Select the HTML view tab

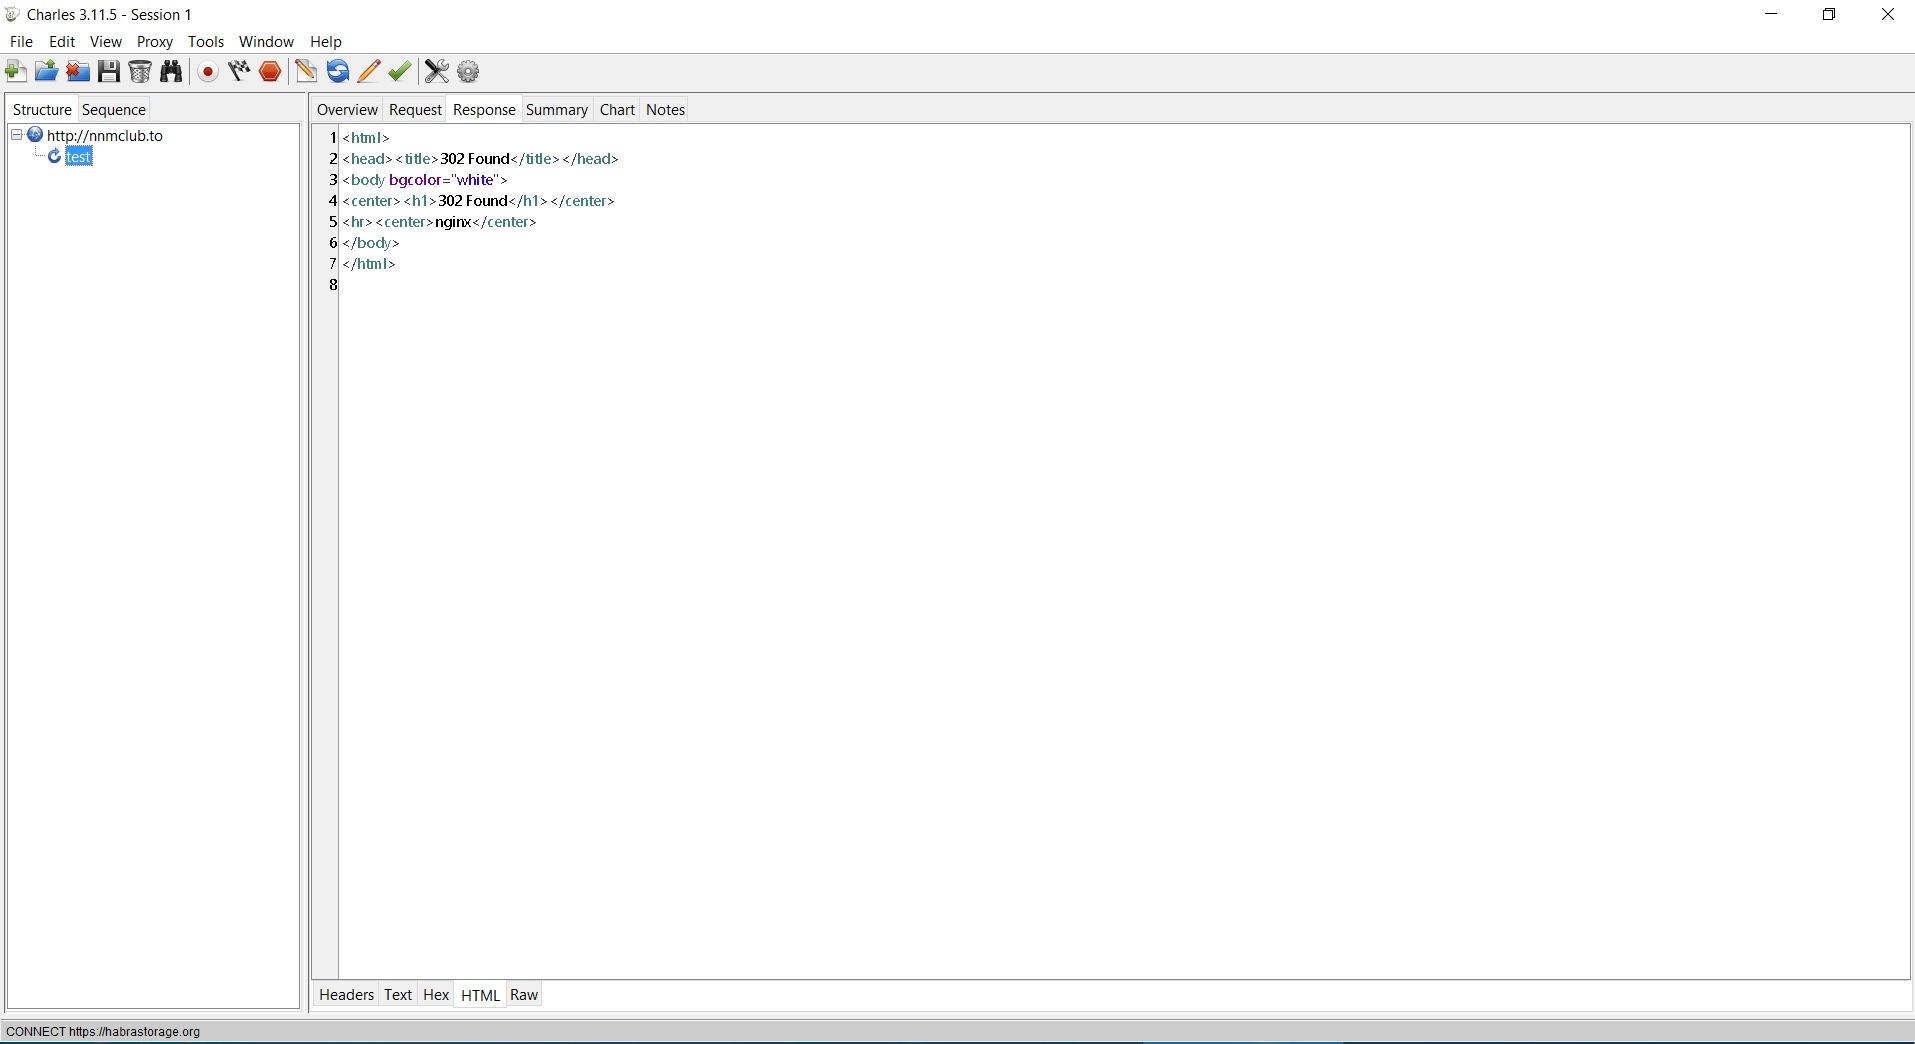tap(480, 995)
